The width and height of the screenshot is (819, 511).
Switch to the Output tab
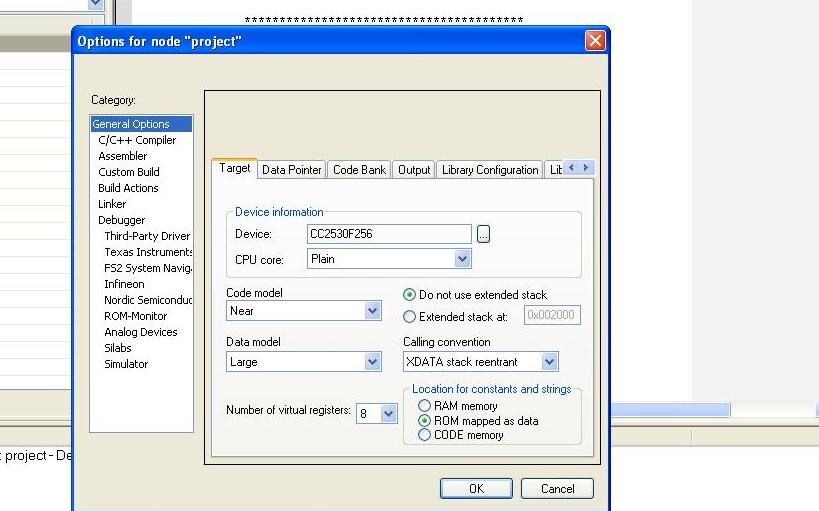click(414, 170)
